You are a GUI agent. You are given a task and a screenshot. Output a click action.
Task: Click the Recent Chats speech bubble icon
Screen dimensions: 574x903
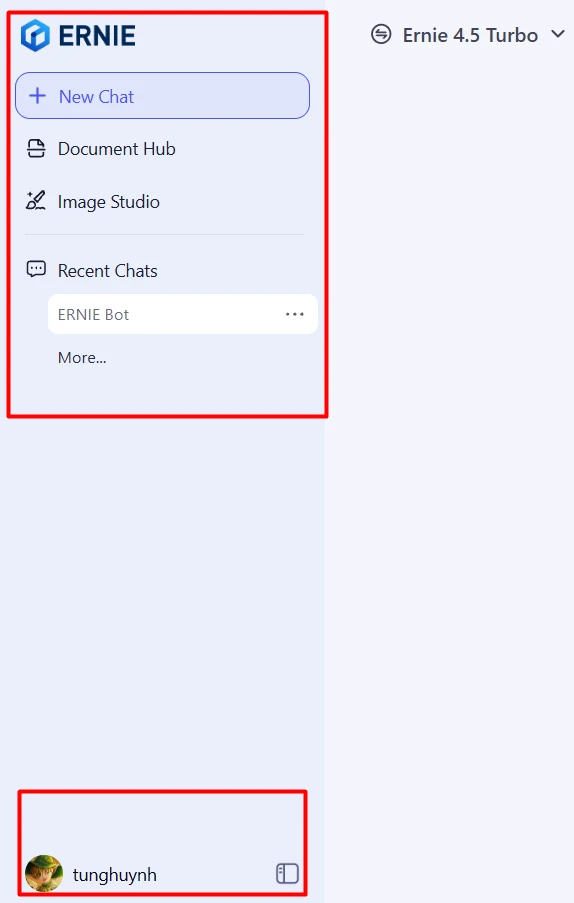(x=36, y=270)
